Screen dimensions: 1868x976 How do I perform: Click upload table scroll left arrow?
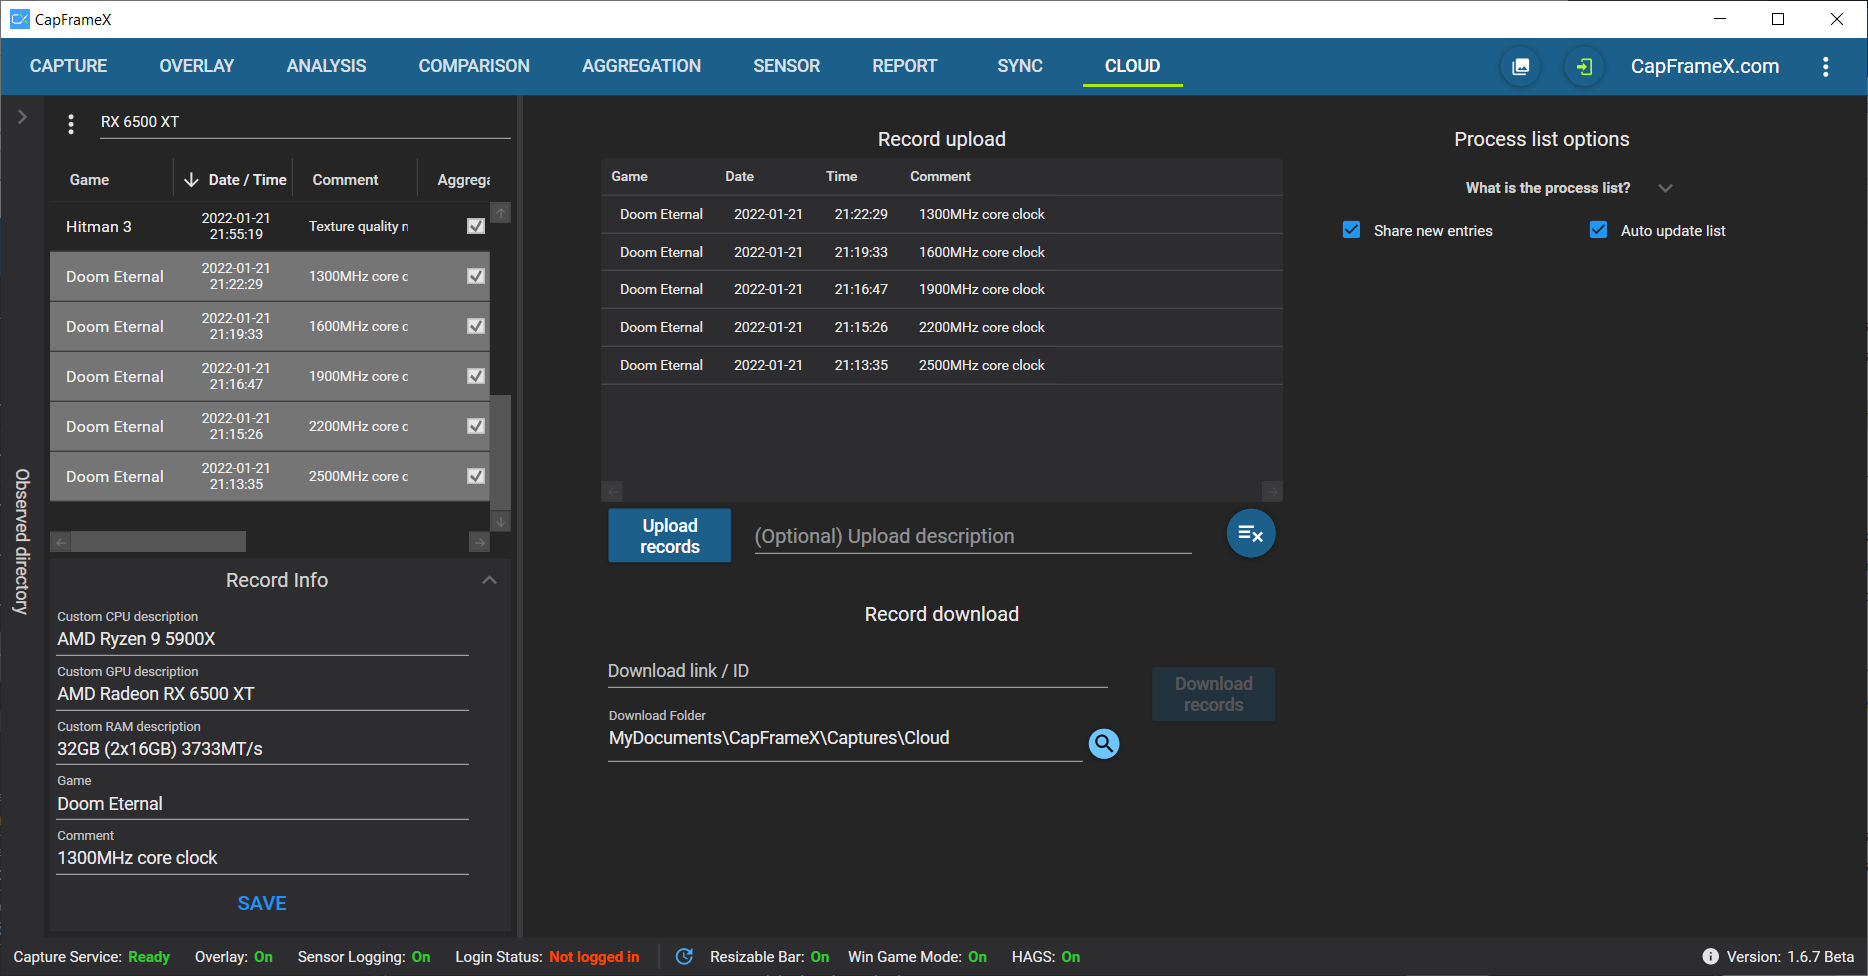[x=613, y=491]
